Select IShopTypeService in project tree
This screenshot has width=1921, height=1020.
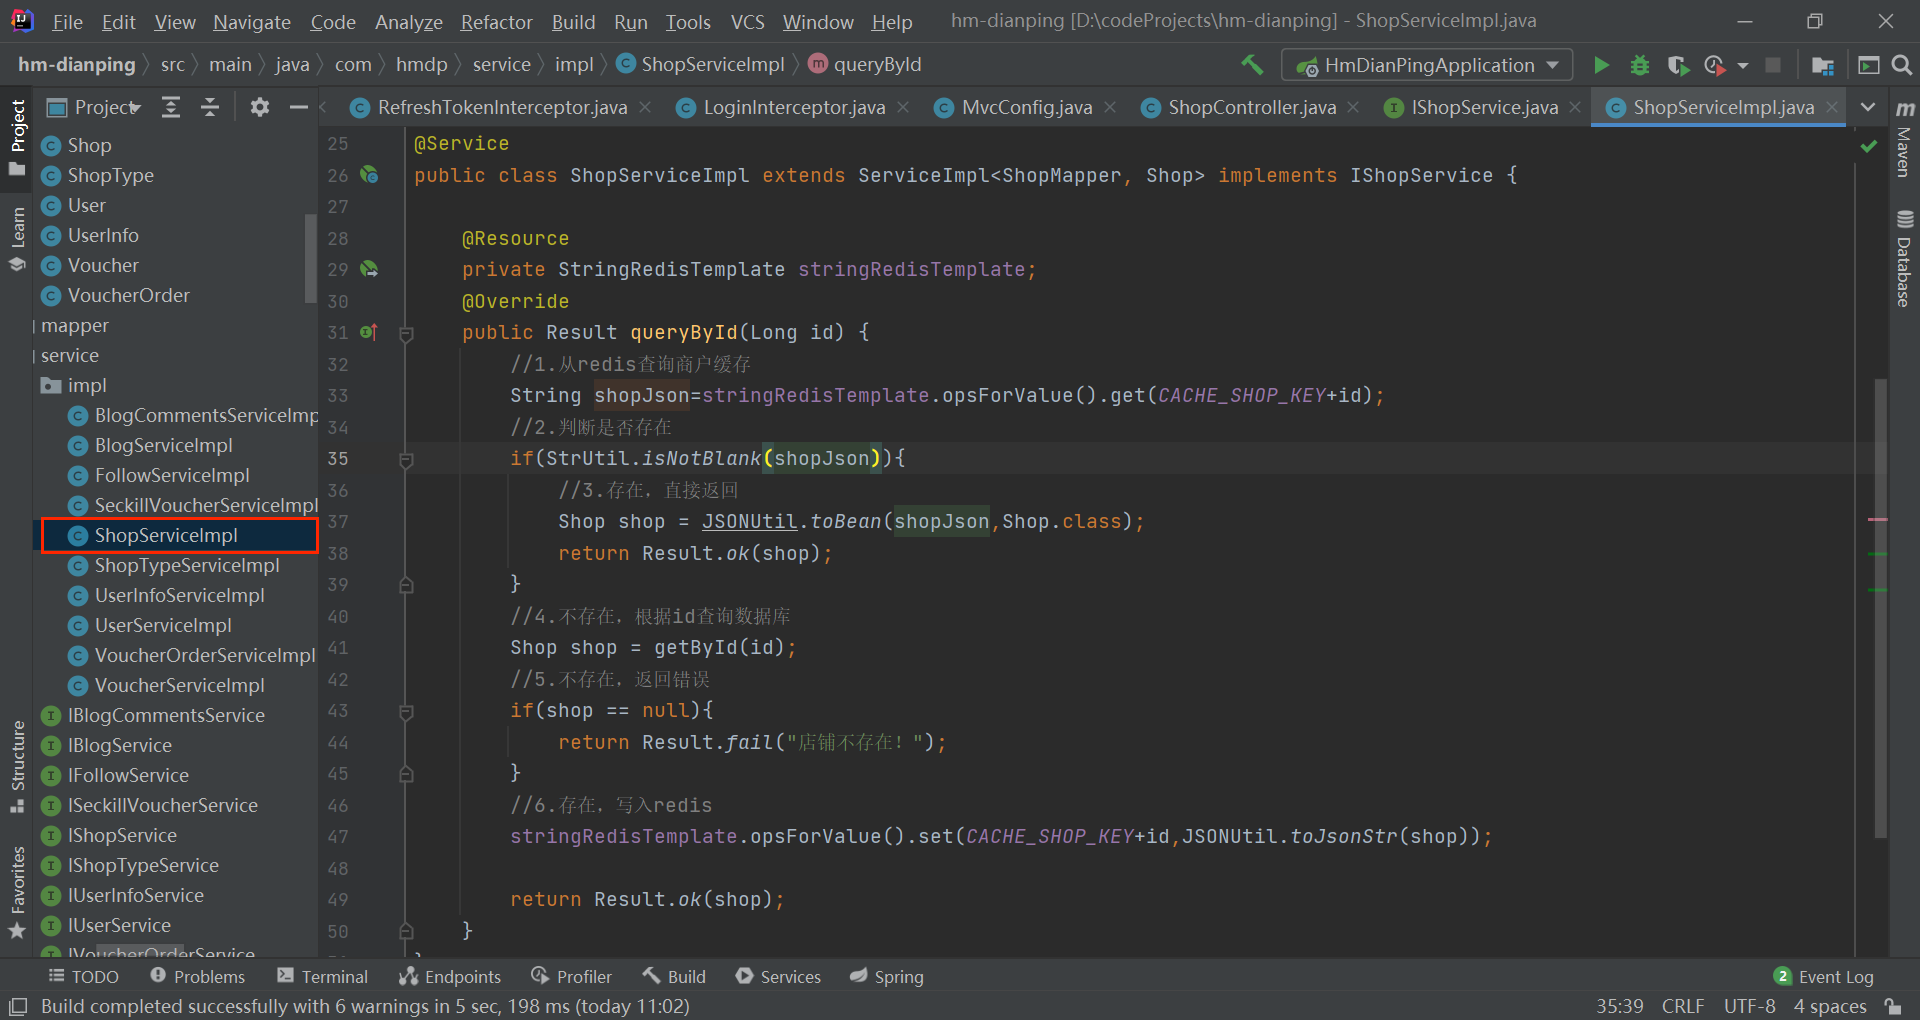(143, 865)
